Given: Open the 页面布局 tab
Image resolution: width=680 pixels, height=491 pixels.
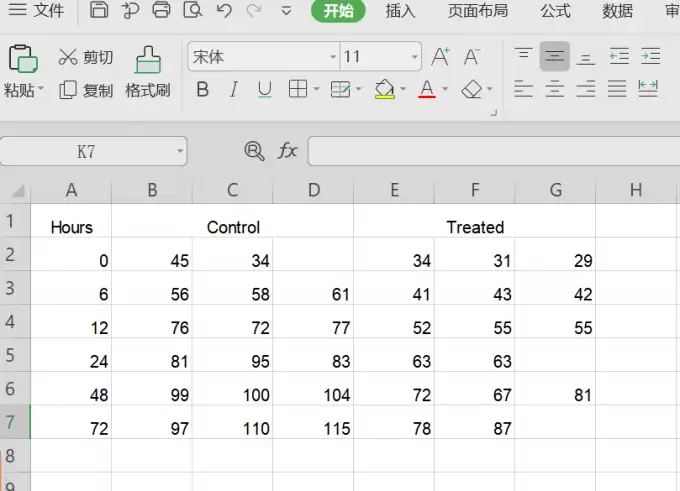Looking at the screenshot, I should click(478, 10).
